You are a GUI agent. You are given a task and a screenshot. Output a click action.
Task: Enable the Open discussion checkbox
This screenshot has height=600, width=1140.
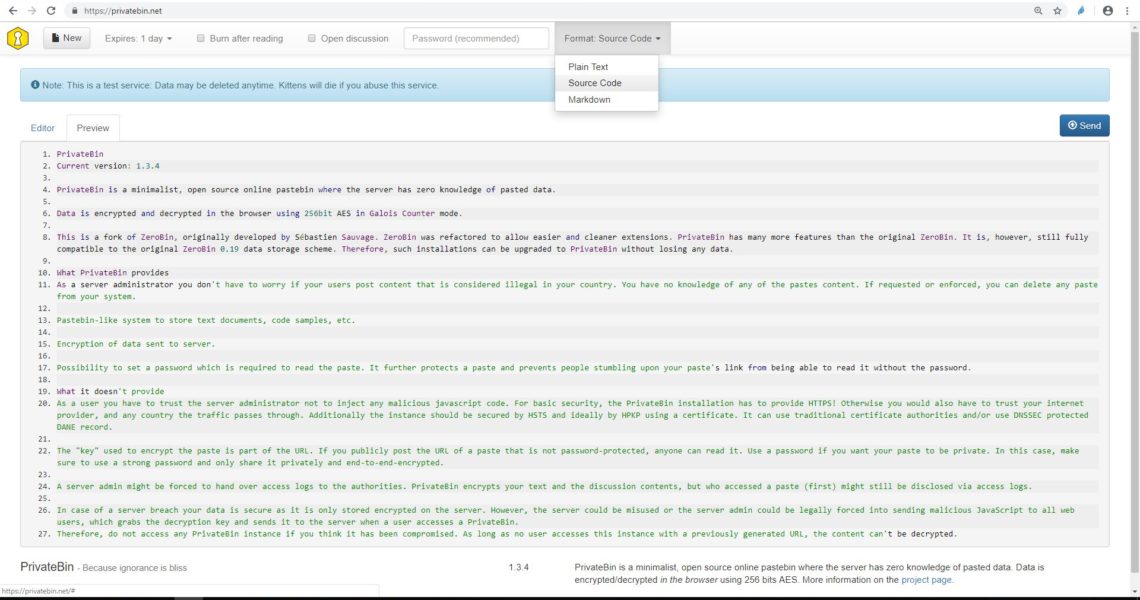(x=313, y=39)
